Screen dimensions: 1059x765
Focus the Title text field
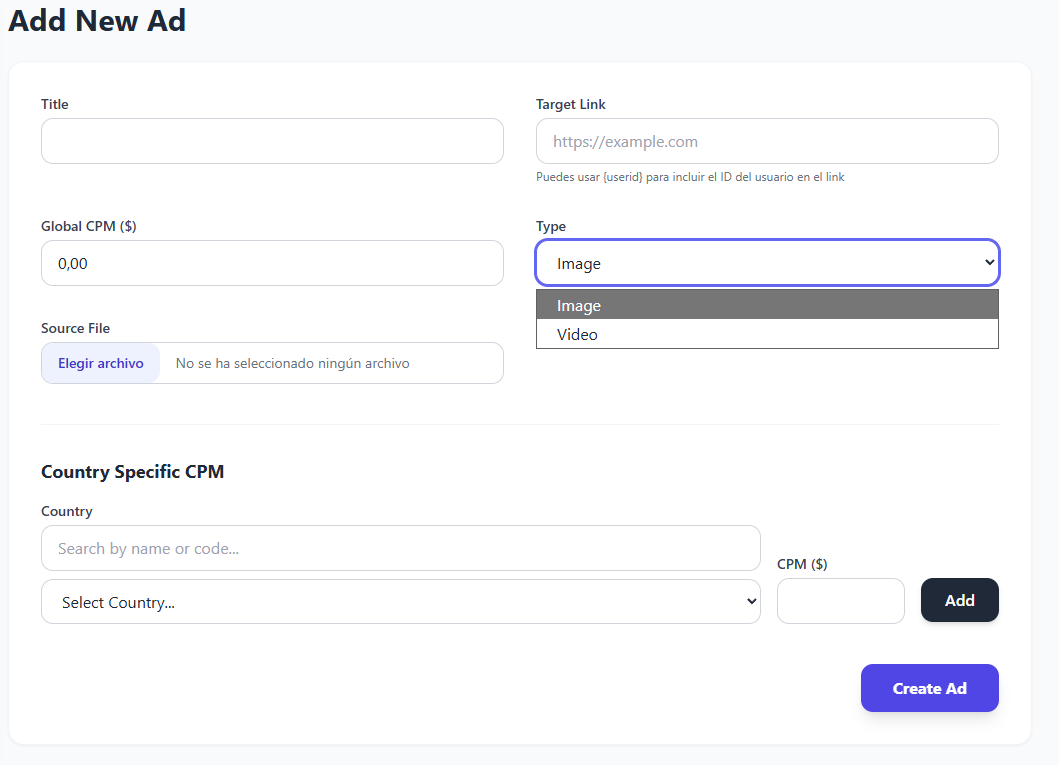coord(272,141)
